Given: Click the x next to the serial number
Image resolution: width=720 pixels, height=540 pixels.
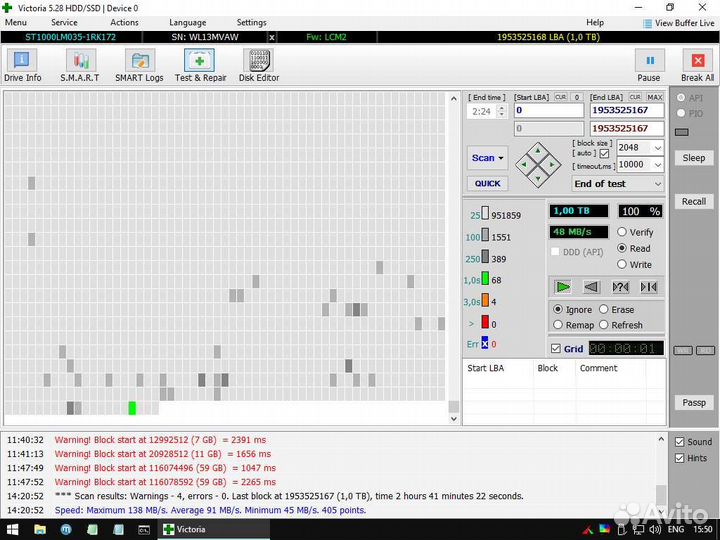Looking at the screenshot, I should (x=272, y=38).
